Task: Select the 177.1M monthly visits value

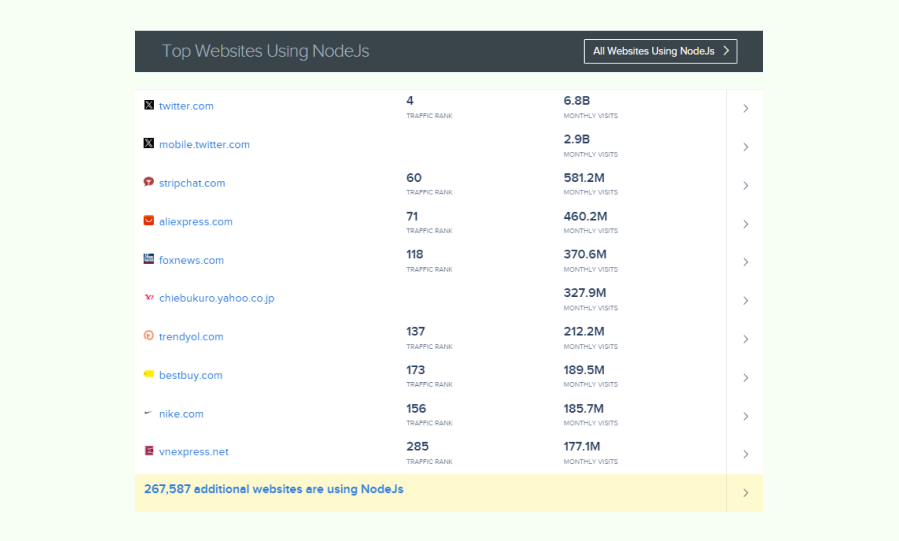Action: tap(582, 446)
